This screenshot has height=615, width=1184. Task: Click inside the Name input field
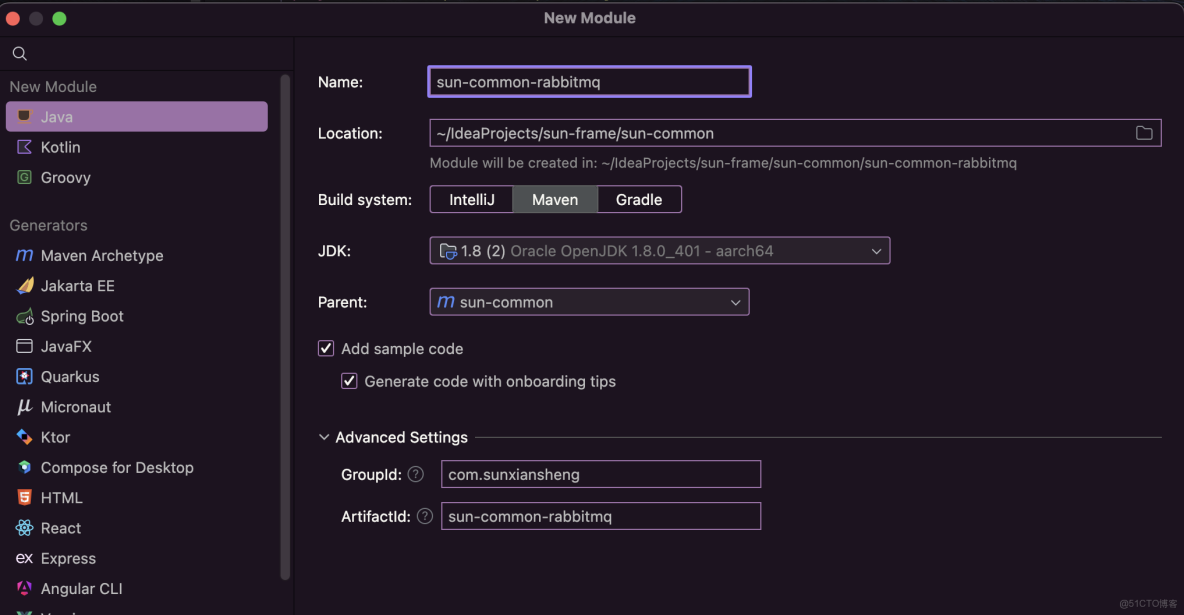click(x=589, y=81)
